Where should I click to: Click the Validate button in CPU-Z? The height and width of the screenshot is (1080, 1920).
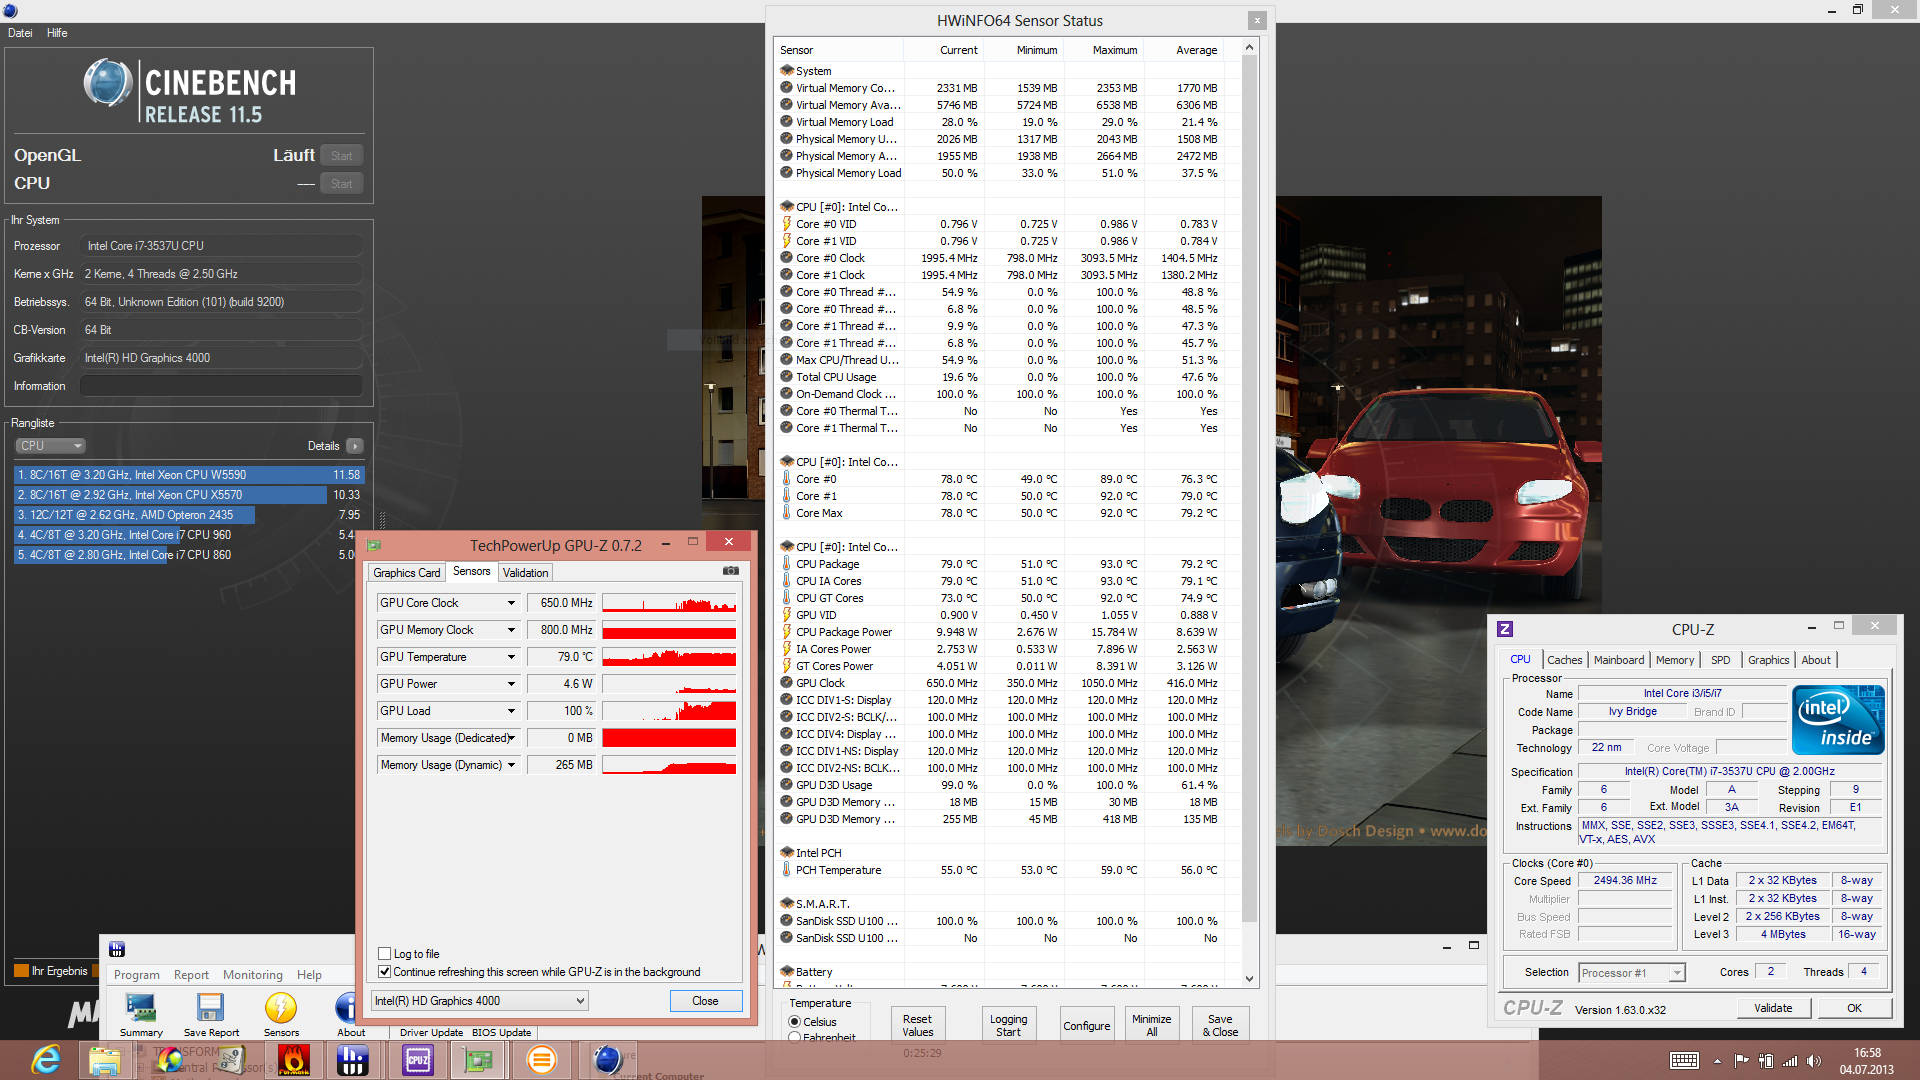pyautogui.click(x=1773, y=1008)
